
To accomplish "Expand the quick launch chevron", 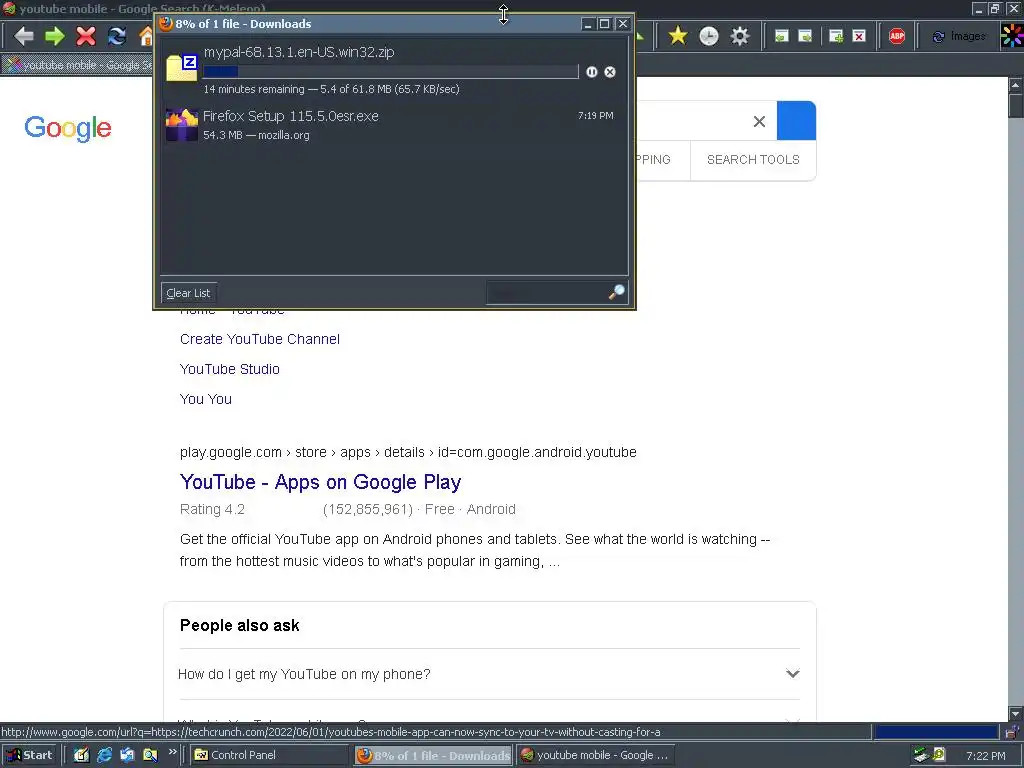I will point(172,752).
